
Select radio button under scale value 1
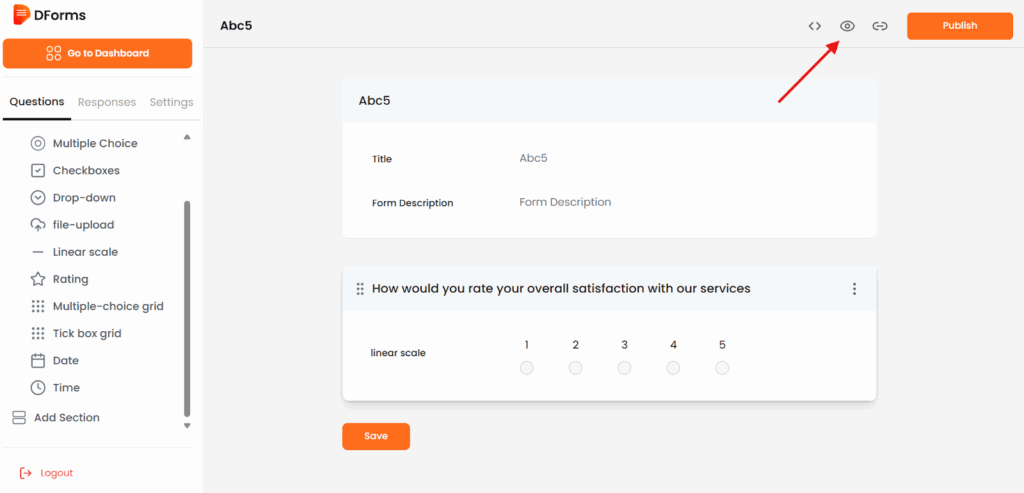[x=527, y=368]
